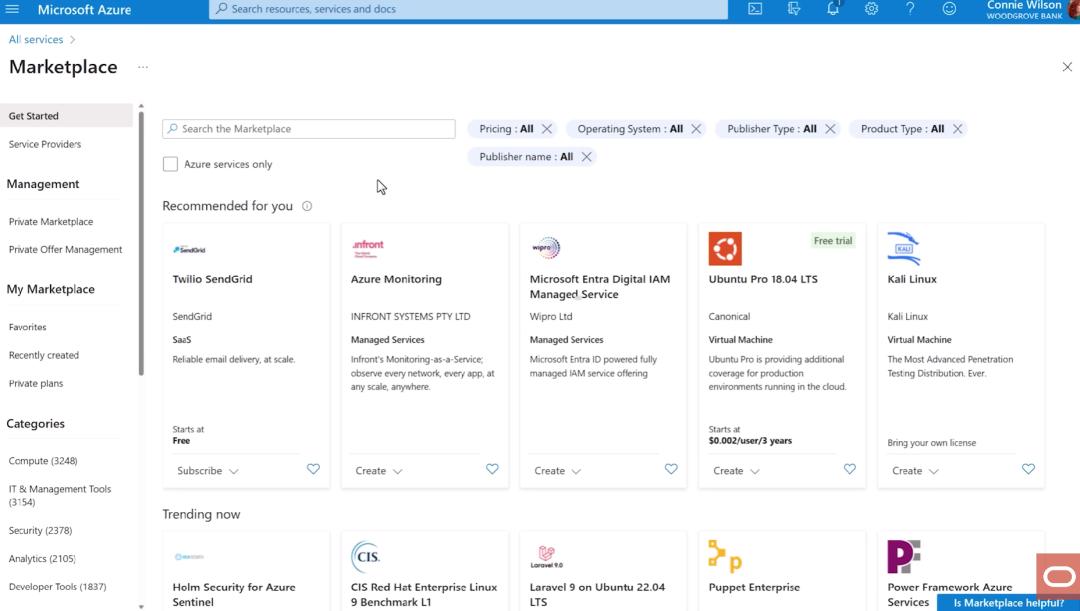Click the Marketplace ellipsis more options

tap(143, 67)
